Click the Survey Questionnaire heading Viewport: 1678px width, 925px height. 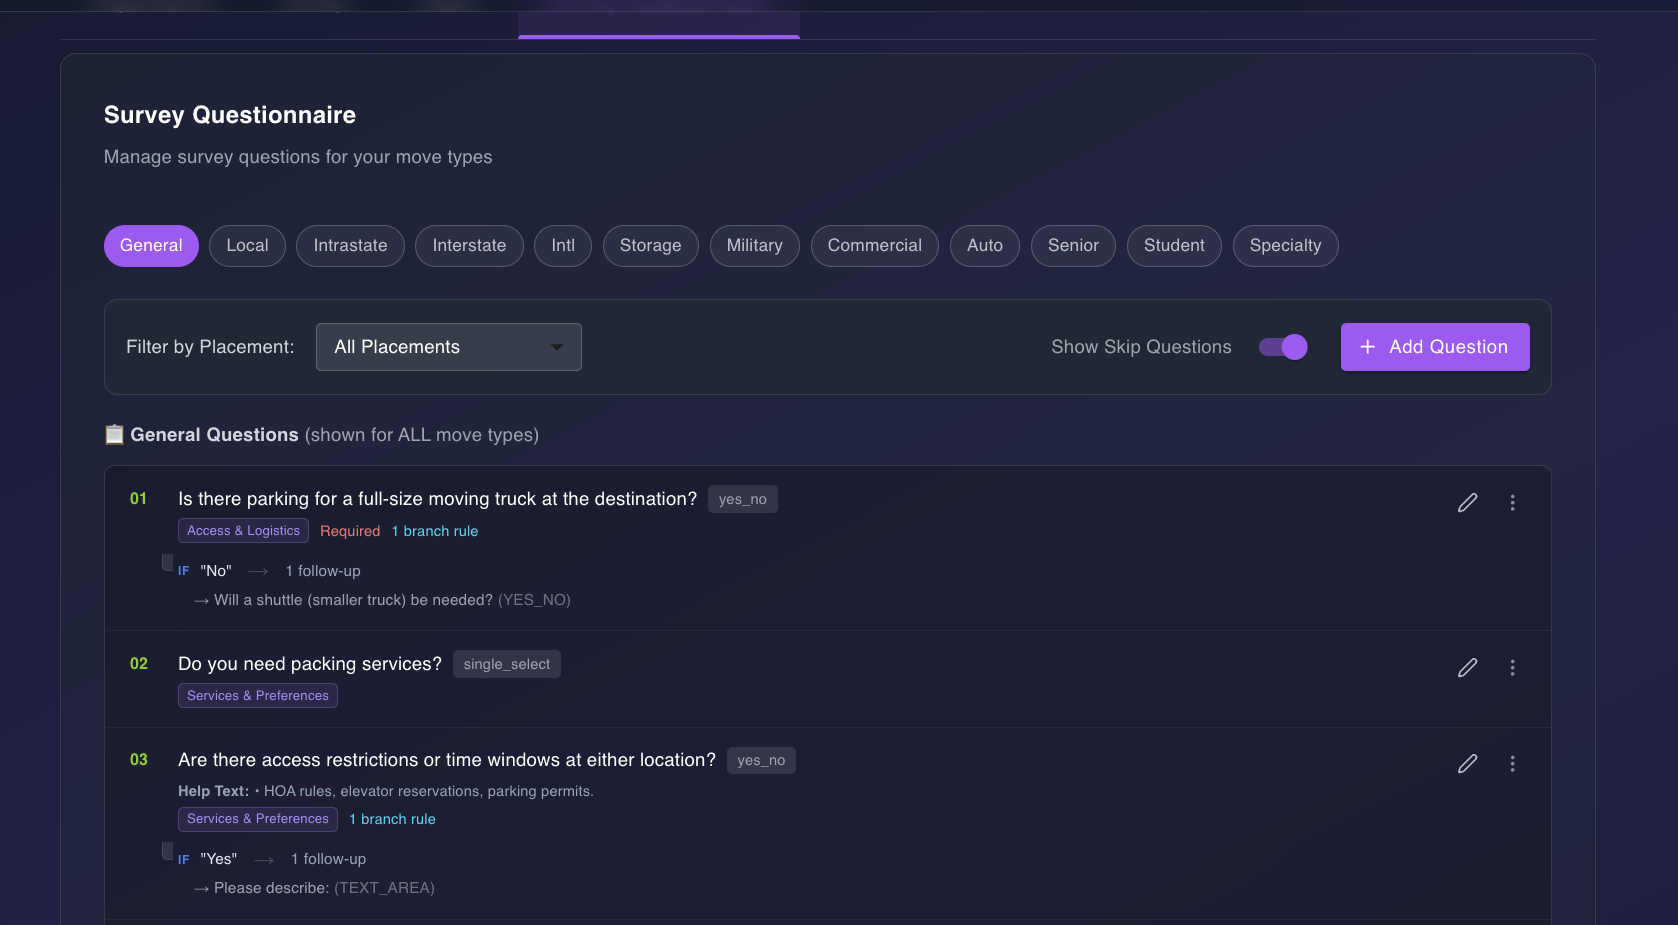tap(230, 115)
